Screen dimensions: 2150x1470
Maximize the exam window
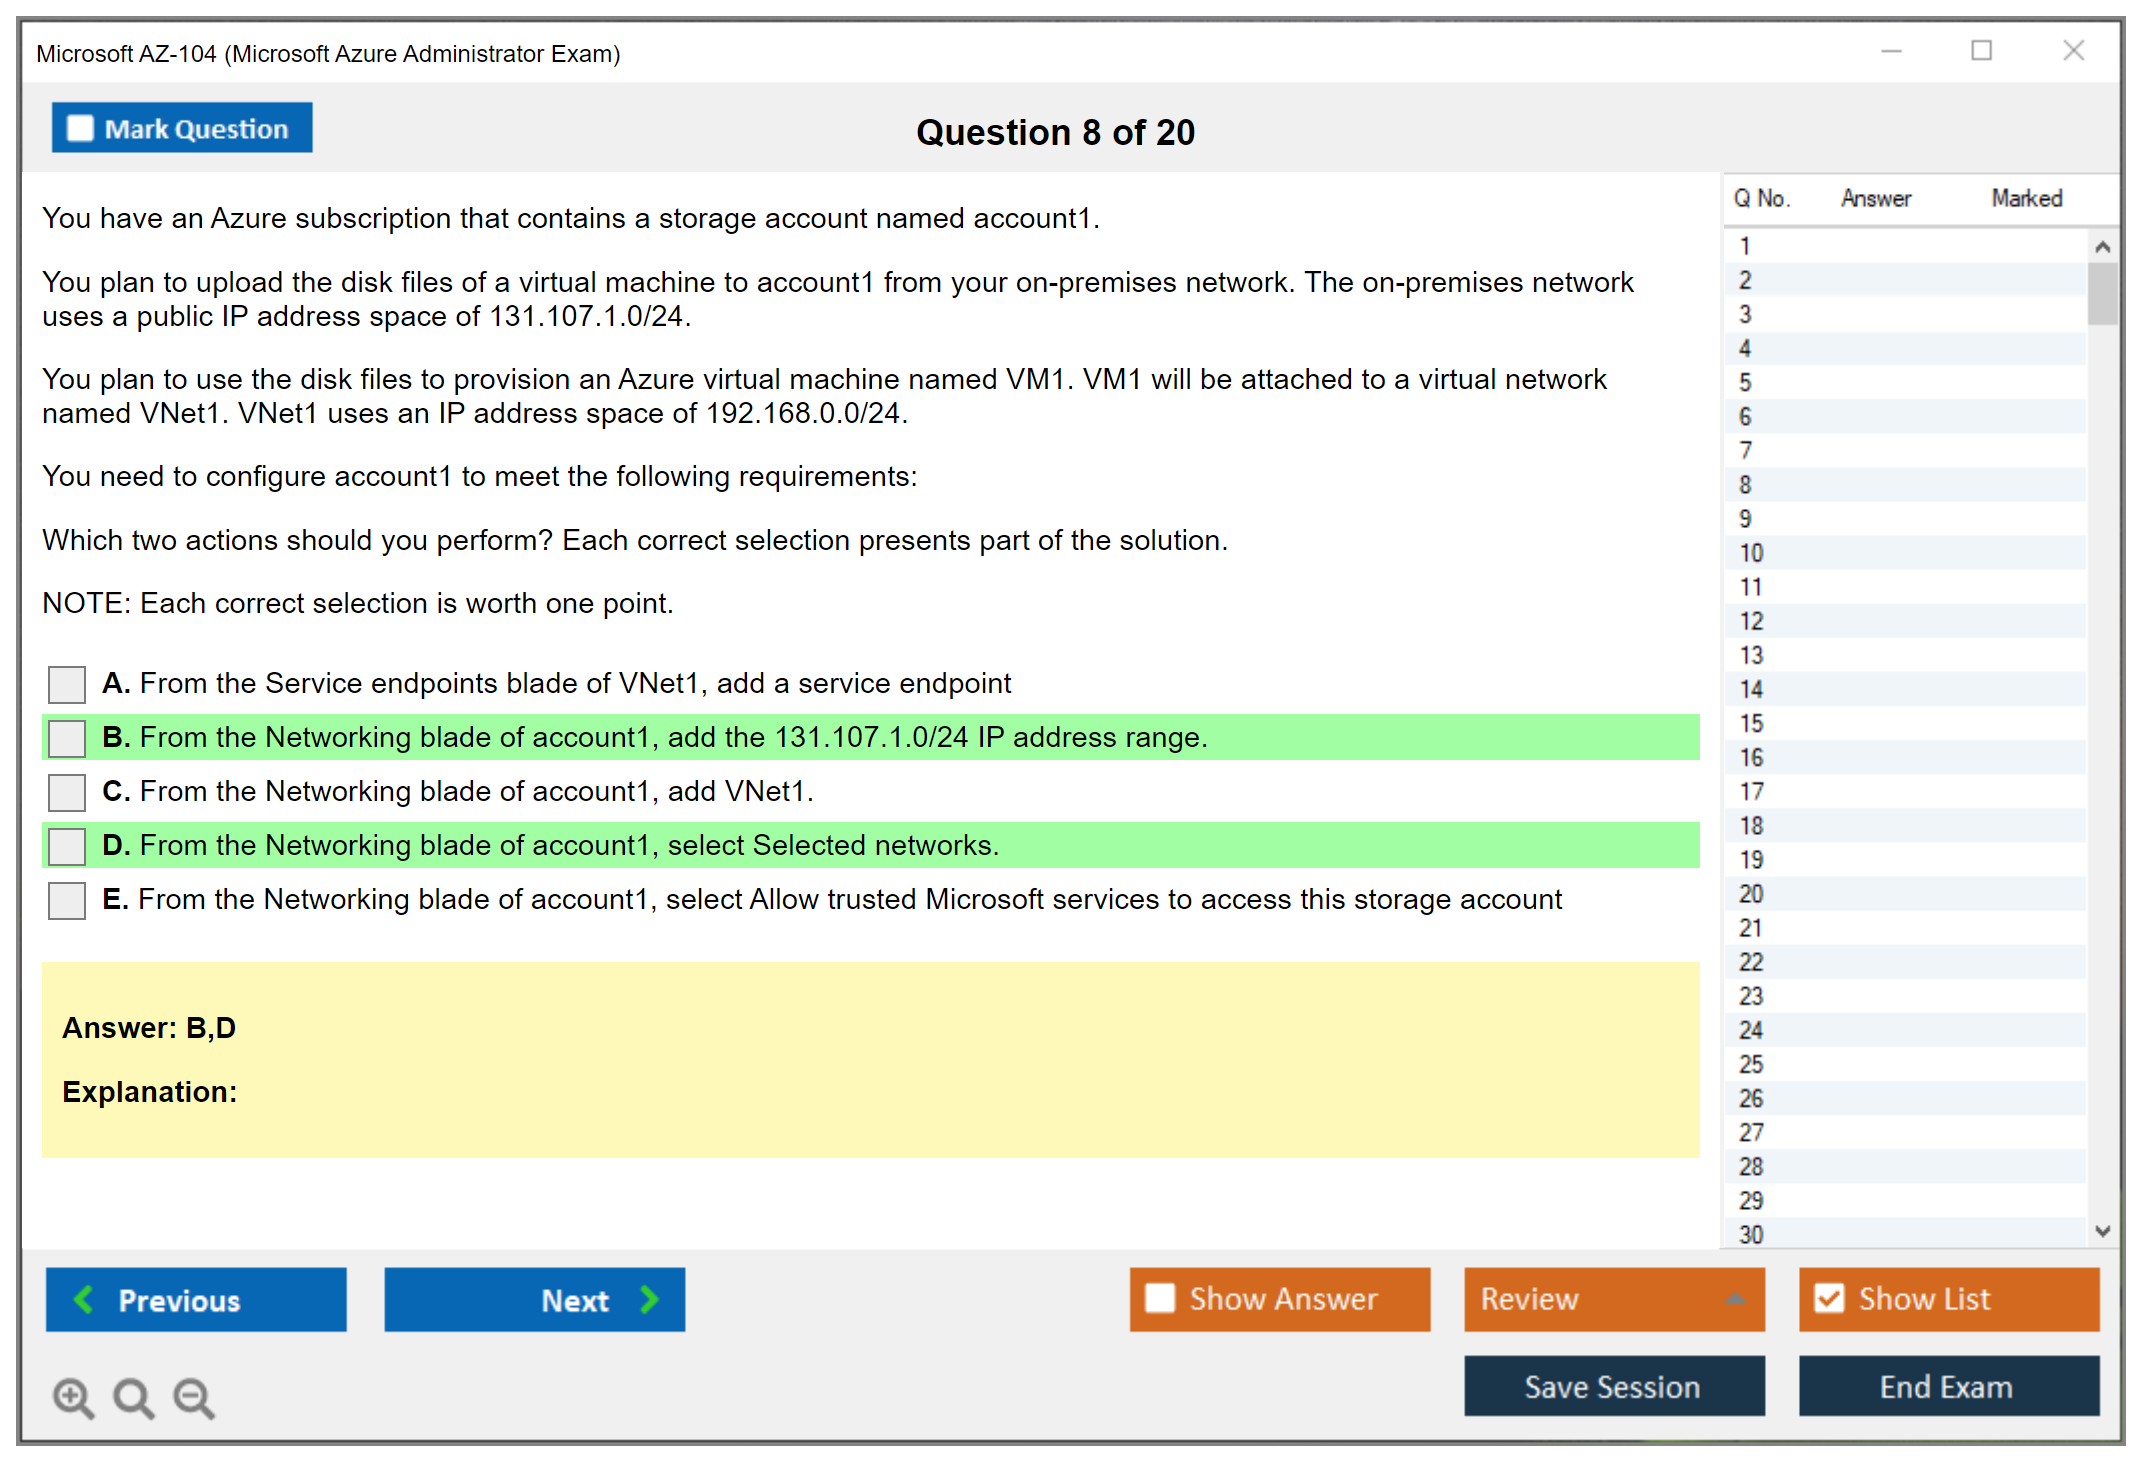click(1981, 51)
